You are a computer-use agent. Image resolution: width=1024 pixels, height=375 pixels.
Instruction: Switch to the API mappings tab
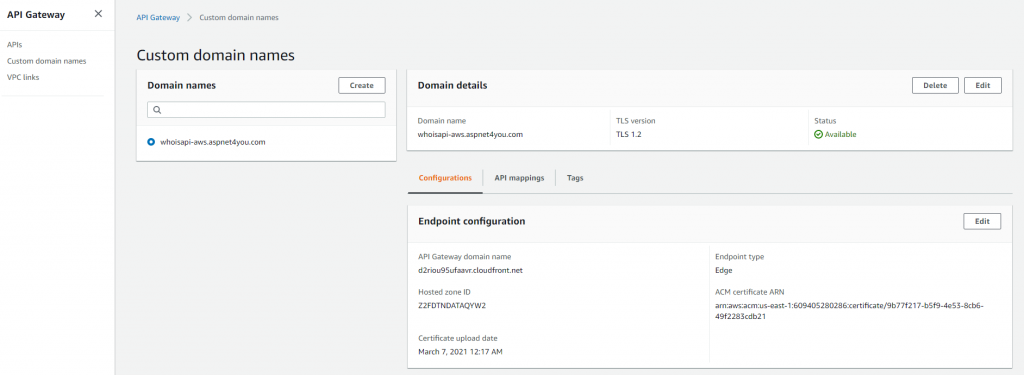pyautogui.click(x=519, y=178)
